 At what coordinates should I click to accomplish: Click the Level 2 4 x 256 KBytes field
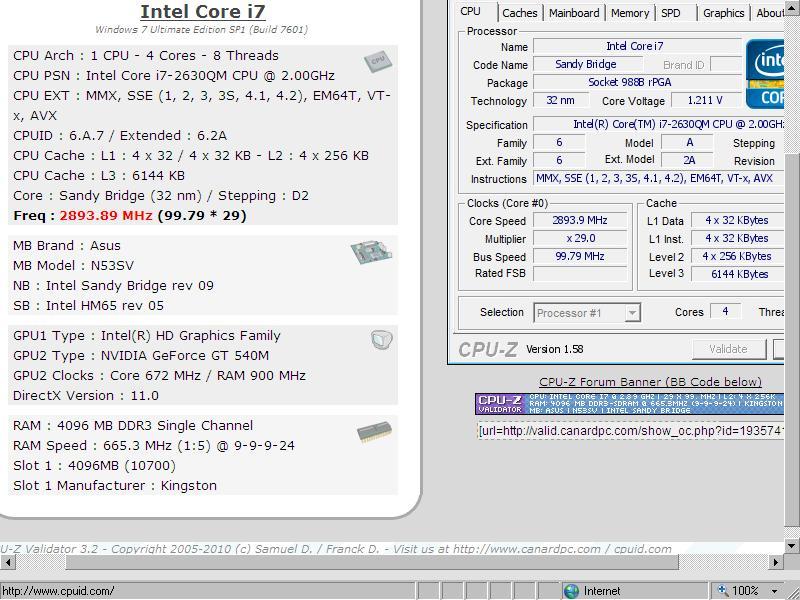737,256
